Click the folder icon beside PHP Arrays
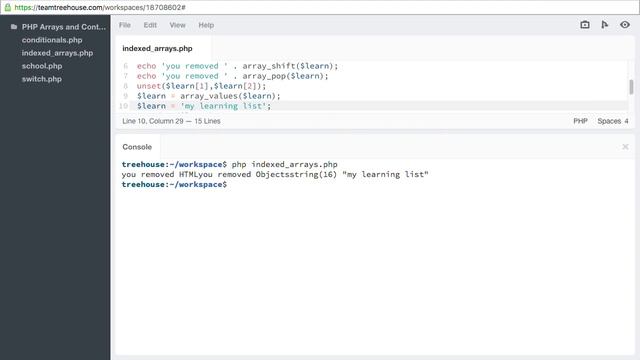 (x=14, y=27)
